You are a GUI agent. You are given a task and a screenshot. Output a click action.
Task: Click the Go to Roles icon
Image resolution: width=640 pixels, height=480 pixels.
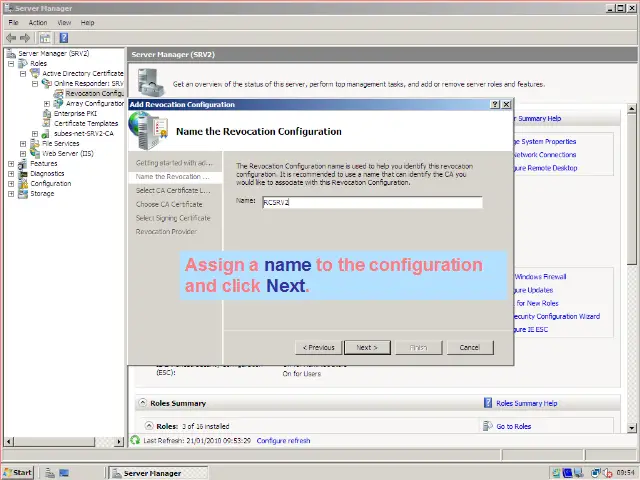488,426
